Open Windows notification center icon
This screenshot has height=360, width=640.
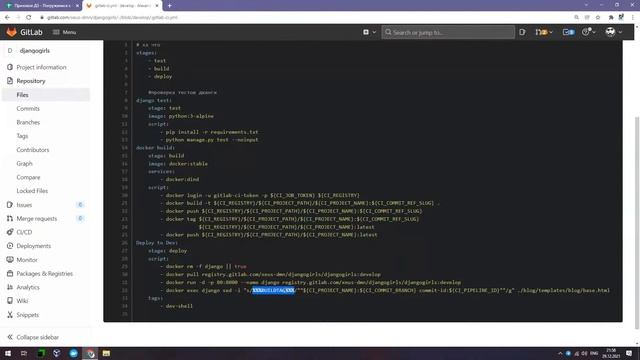629,353
